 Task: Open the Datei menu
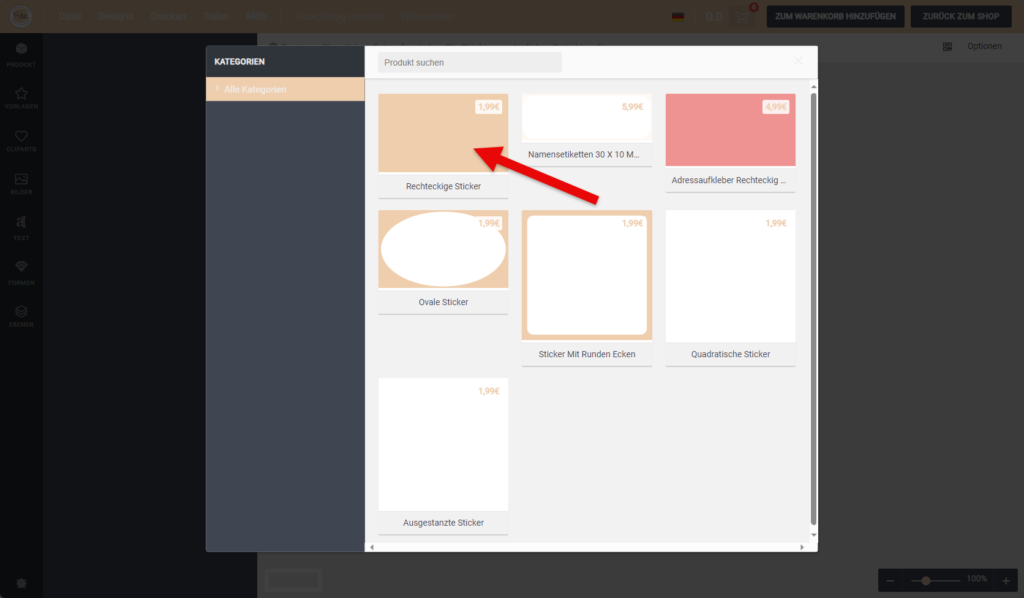[x=70, y=16]
